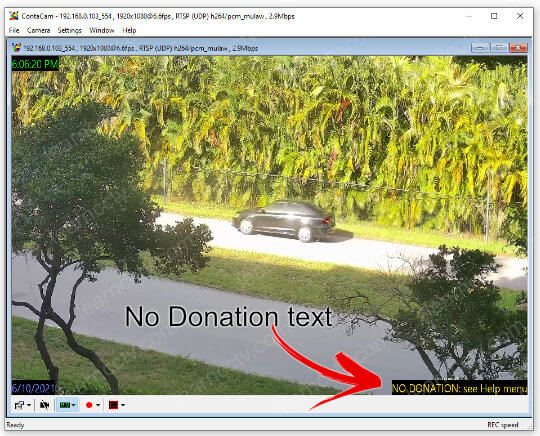This screenshot has width=540, height=436.
Task: Open the Help menu
Action: click(129, 30)
